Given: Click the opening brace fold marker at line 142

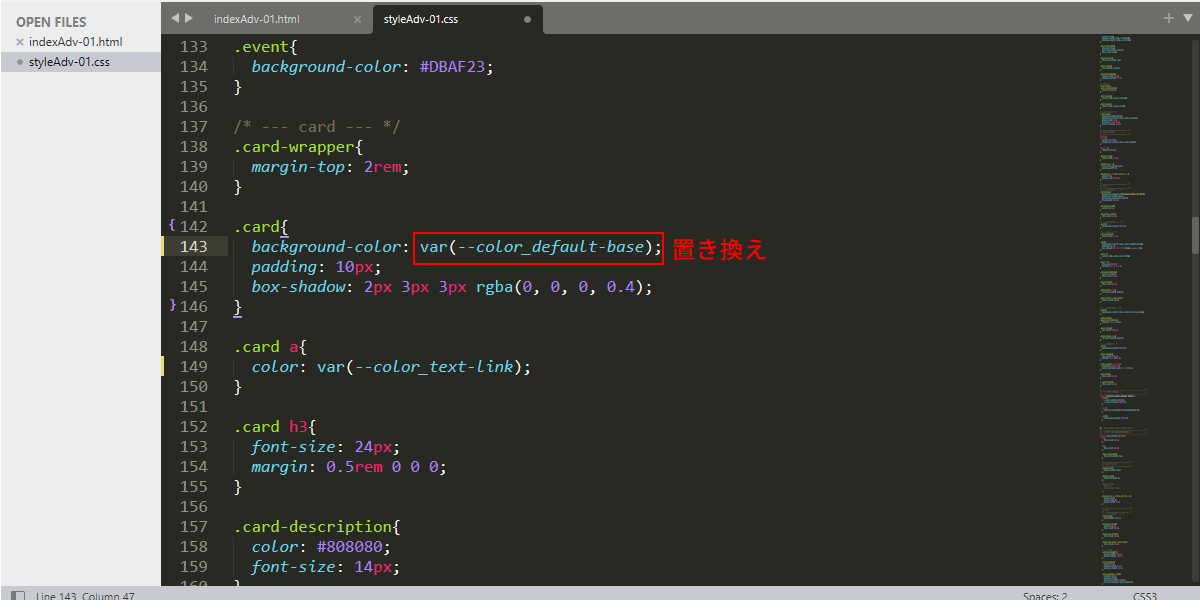Looking at the screenshot, I should 172,226.
